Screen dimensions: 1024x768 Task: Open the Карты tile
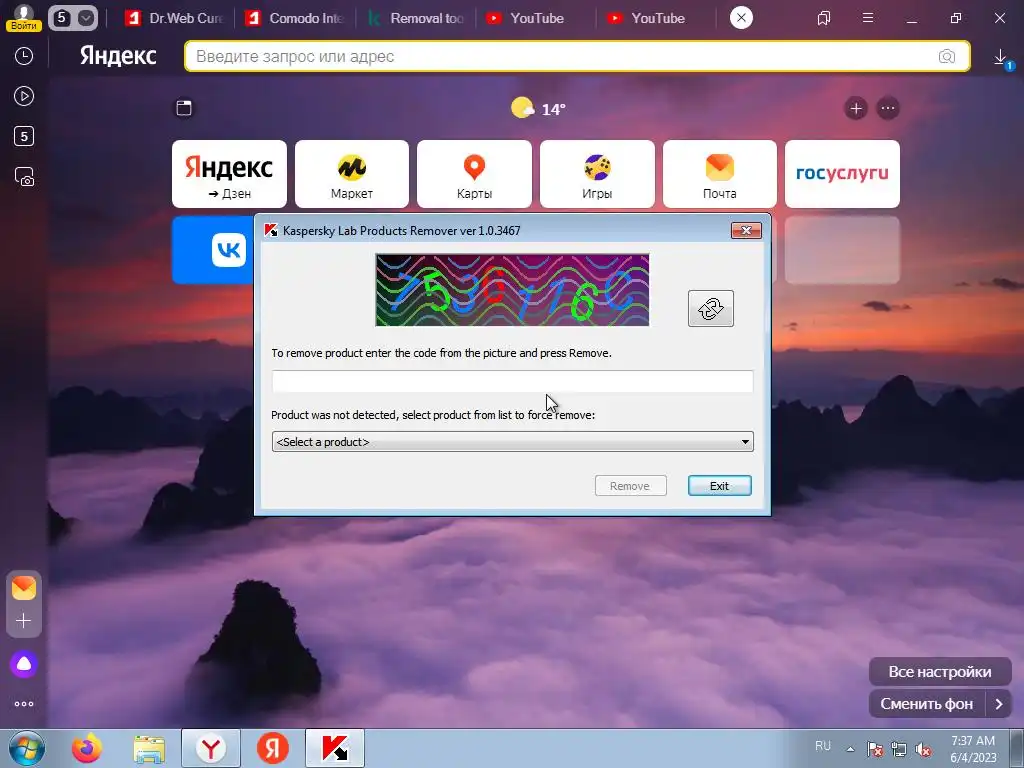474,174
